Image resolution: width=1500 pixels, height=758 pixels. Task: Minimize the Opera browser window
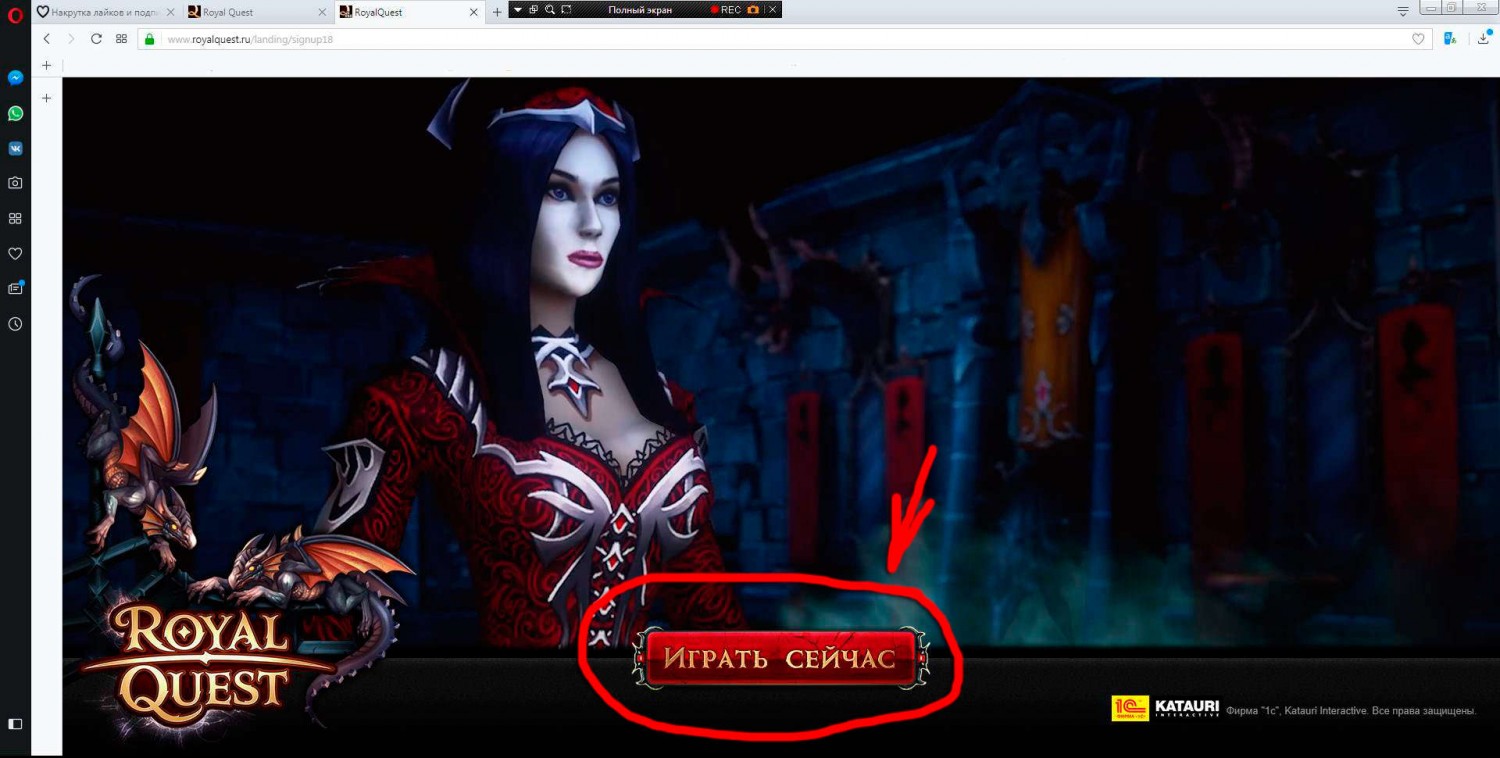click(1431, 8)
